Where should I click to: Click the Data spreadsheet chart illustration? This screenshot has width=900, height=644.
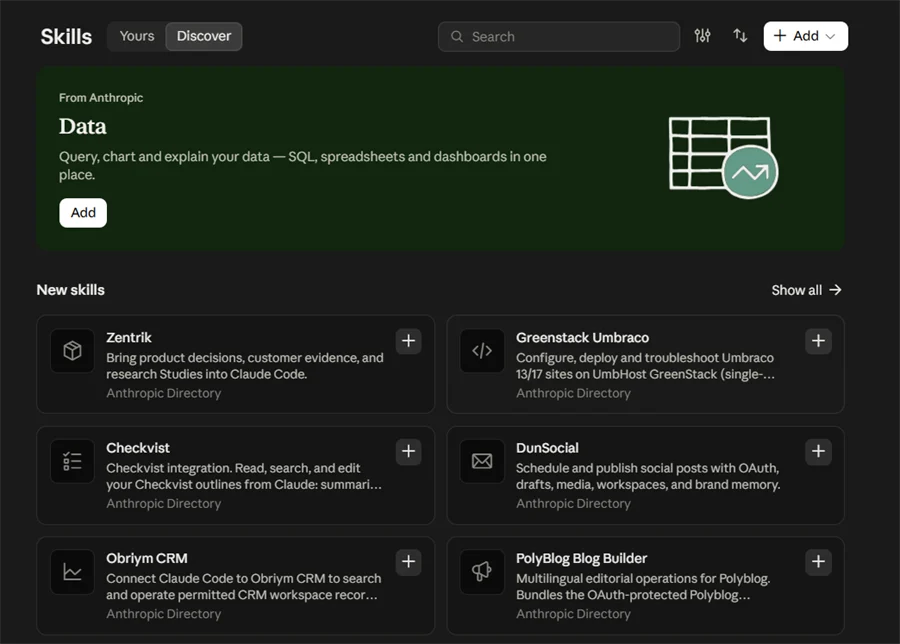[723, 157]
